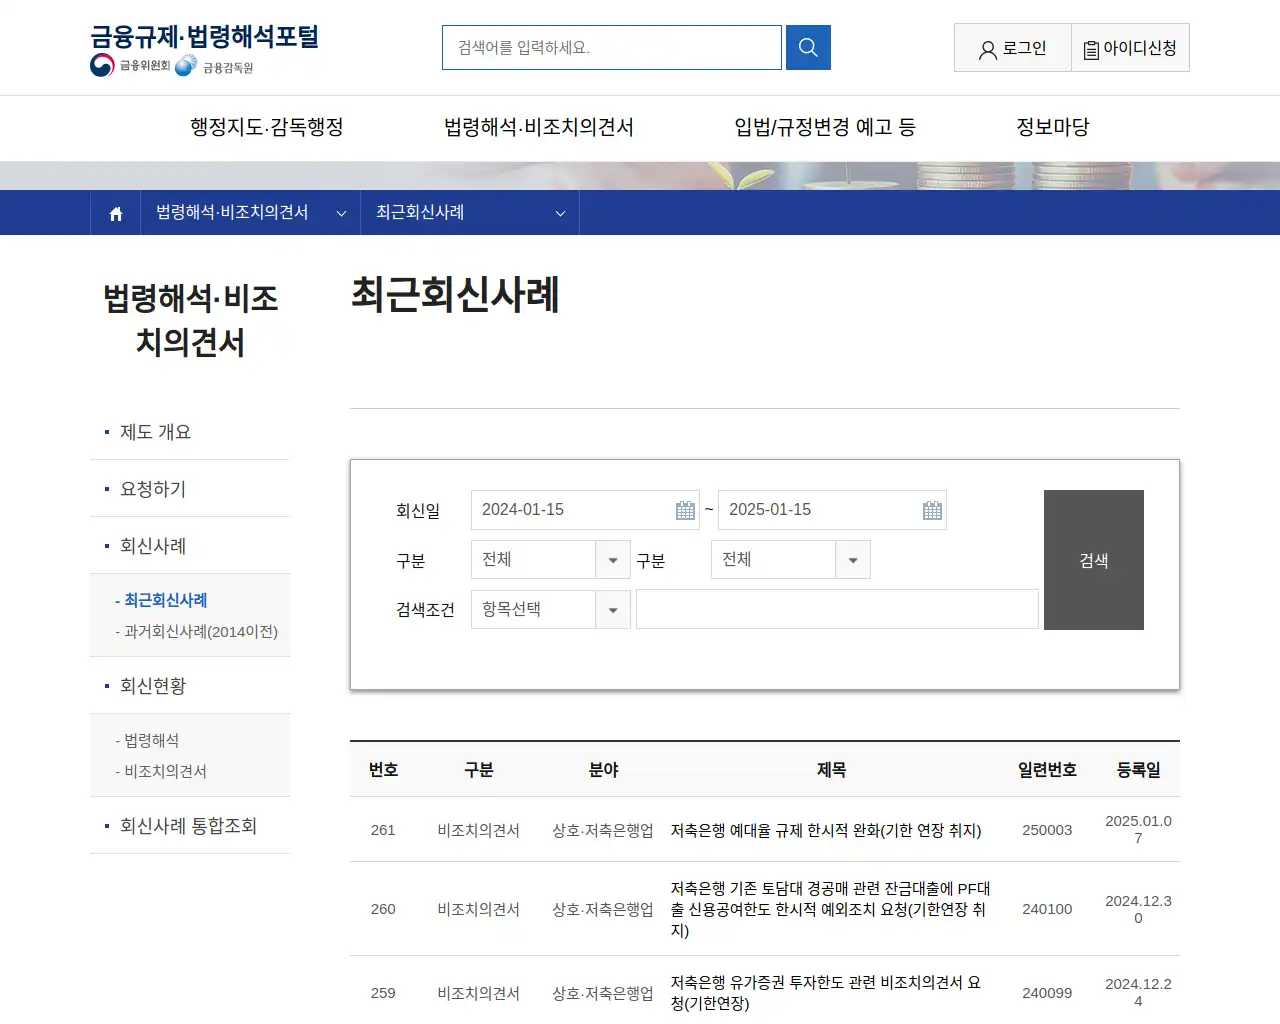
Task: Click the magnifier search icon button
Action: pos(808,47)
